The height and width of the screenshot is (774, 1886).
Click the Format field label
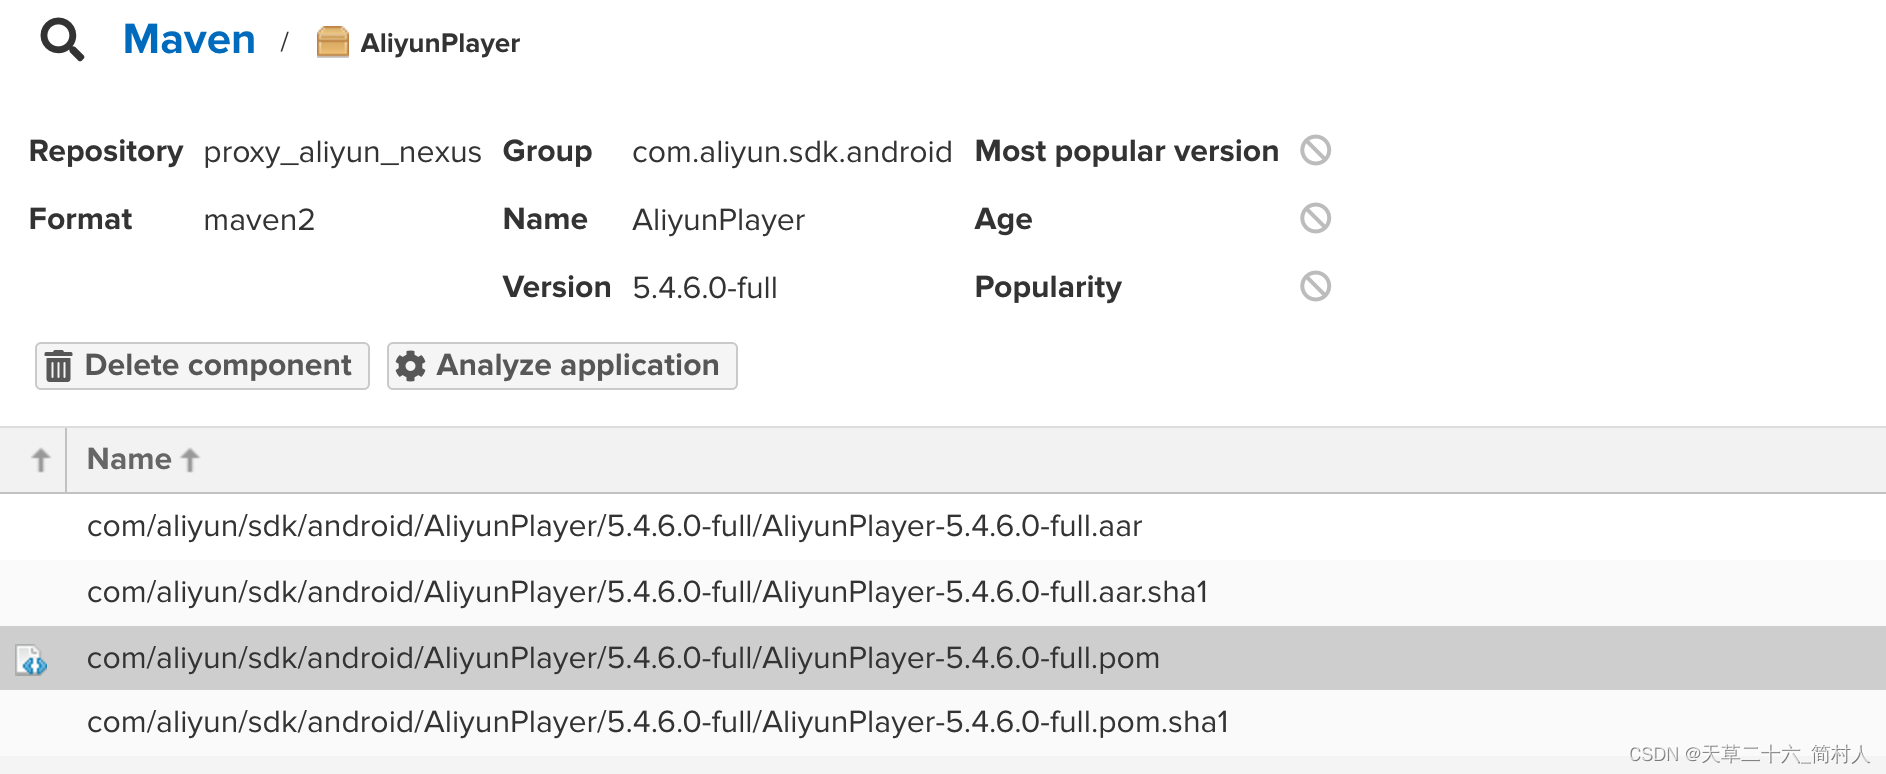coord(80,219)
